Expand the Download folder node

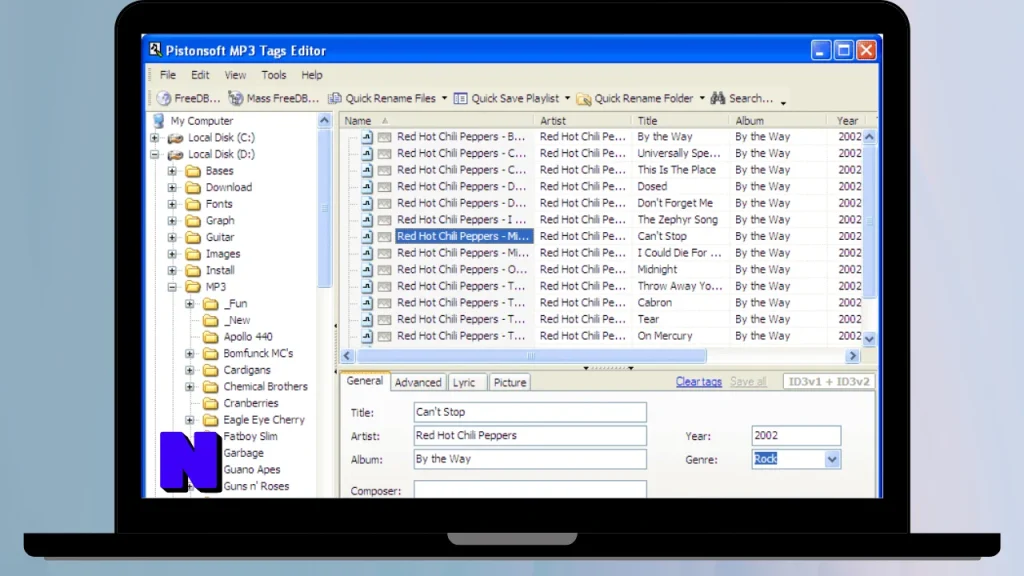(x=172, y=187)
